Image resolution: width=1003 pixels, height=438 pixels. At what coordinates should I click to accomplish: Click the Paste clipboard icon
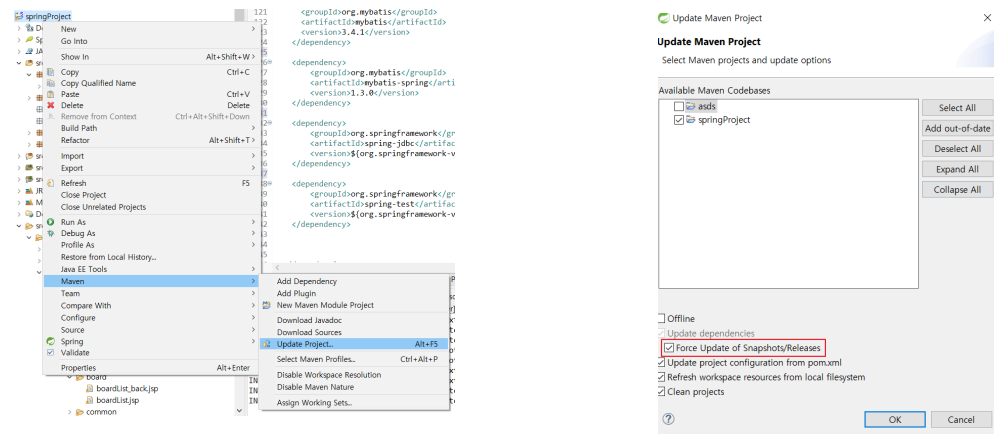click(51, 94)
